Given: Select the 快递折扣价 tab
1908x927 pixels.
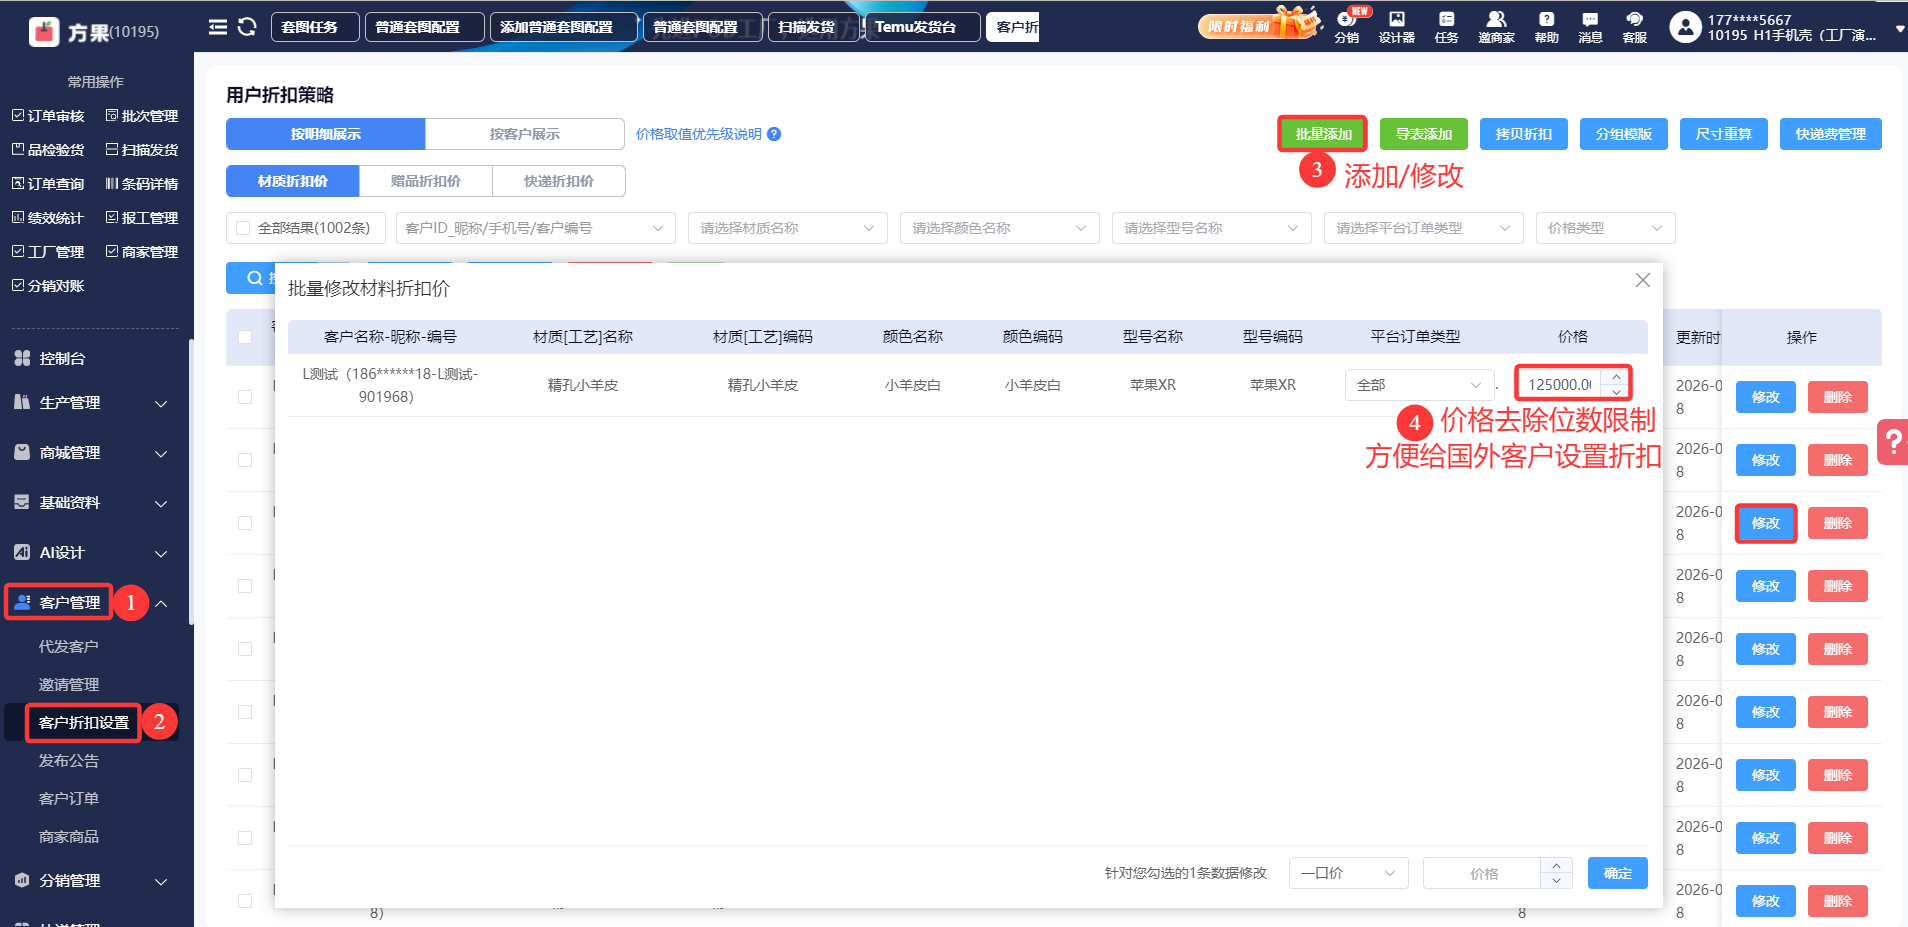Looking at the screenshot, I should (559, 181).
